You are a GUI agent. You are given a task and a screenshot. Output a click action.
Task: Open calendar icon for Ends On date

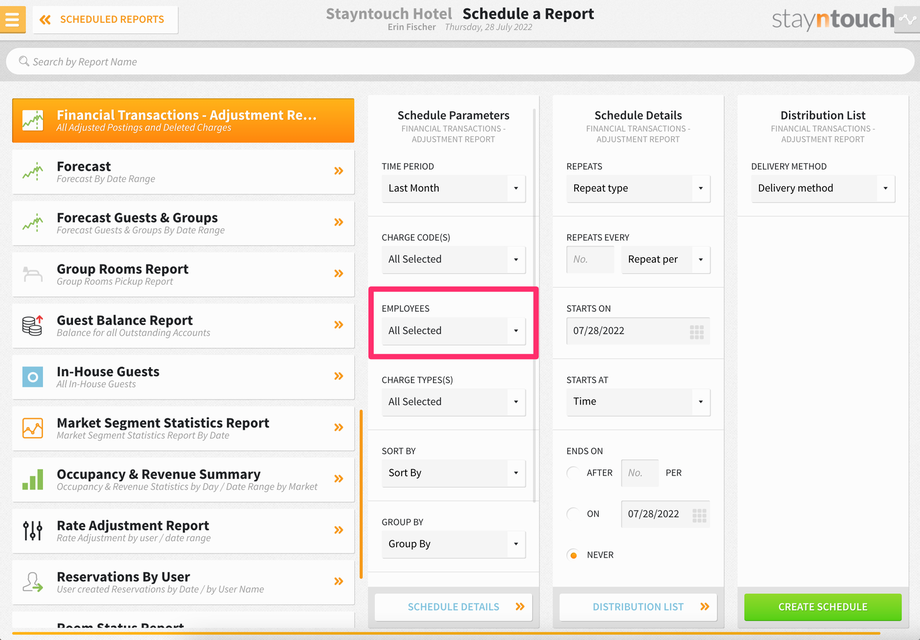click(699, 515)
